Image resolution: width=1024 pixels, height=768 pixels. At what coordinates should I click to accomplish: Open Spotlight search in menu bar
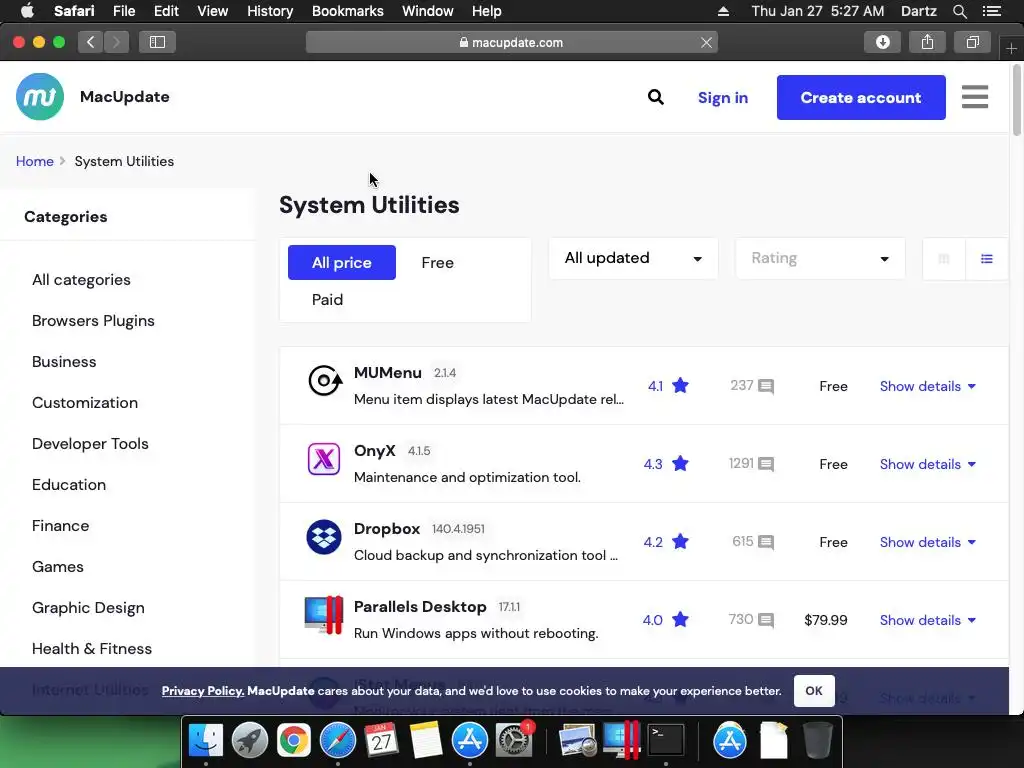[x=959, y=11]
